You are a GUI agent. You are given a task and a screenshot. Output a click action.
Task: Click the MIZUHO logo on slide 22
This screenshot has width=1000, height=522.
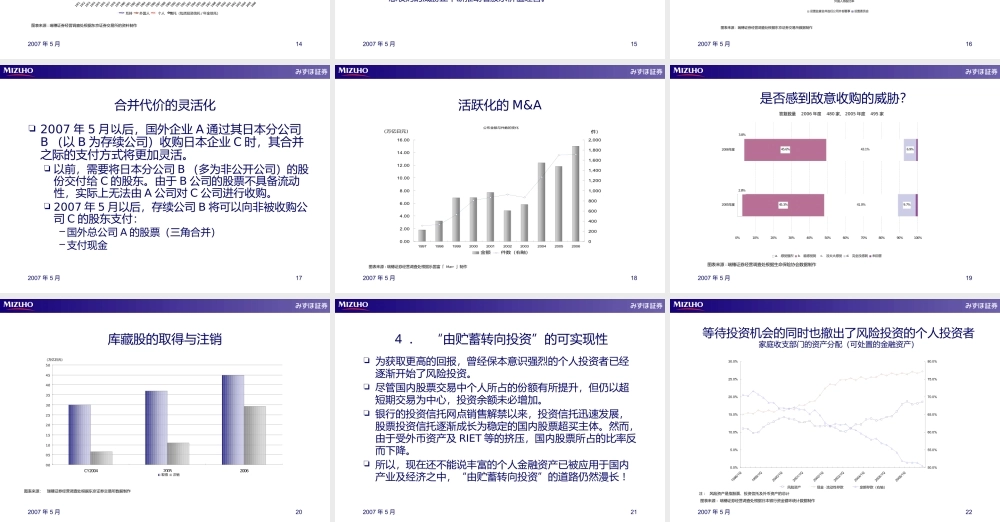coord(688,305)
